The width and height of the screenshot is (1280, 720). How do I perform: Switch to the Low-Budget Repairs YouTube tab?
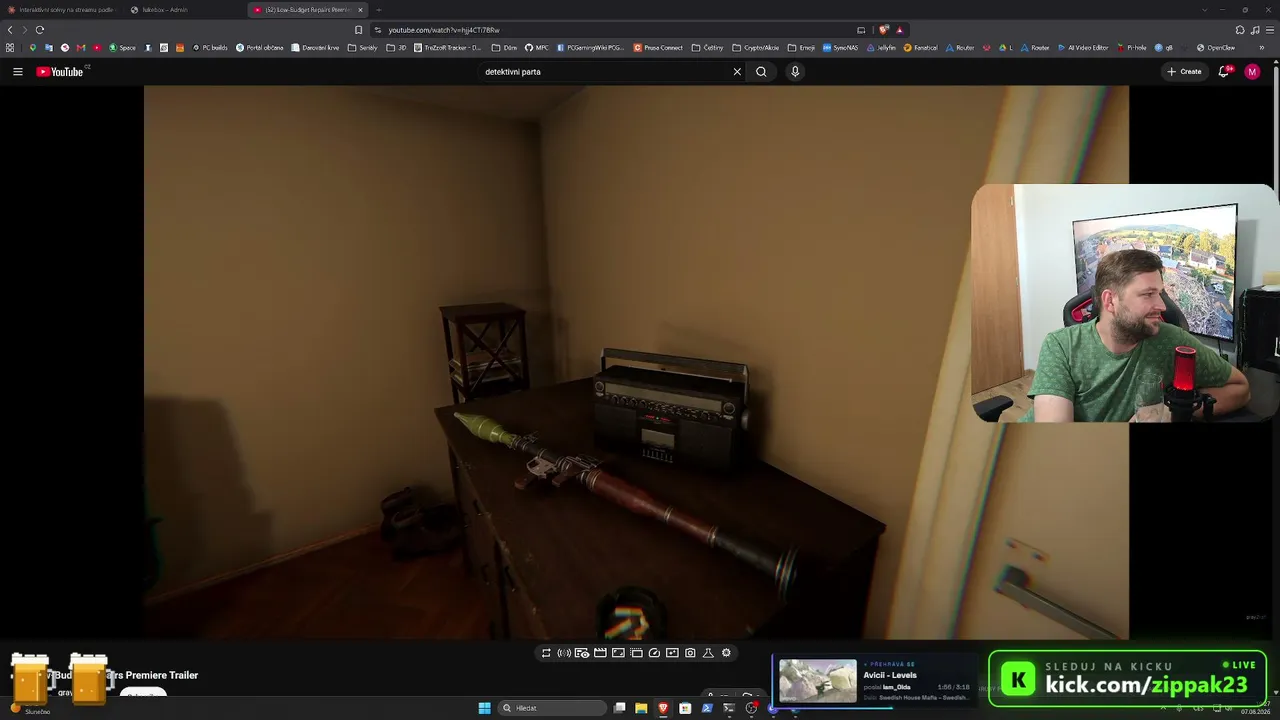pyautogui.click(x=308, y=10)
